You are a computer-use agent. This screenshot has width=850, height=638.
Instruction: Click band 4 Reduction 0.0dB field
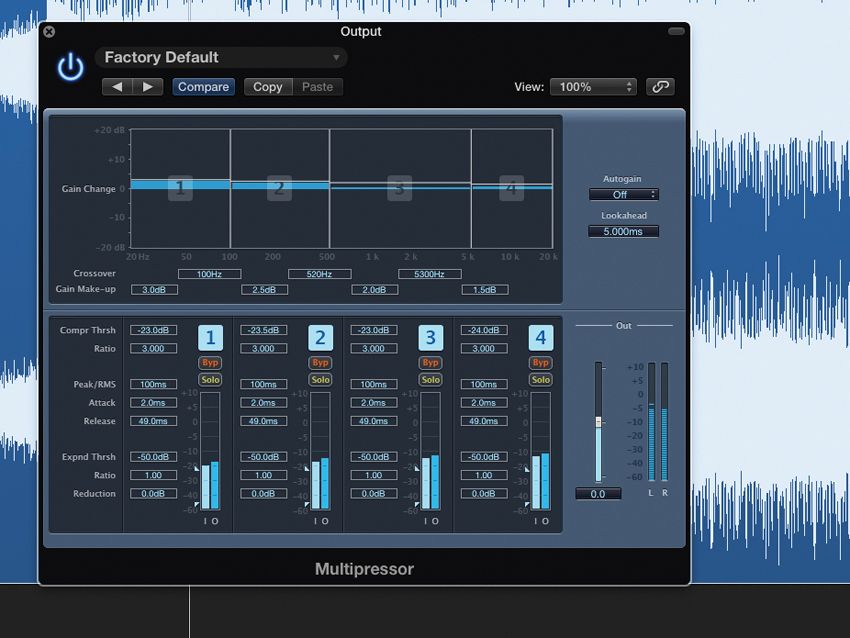click(484, 494)
